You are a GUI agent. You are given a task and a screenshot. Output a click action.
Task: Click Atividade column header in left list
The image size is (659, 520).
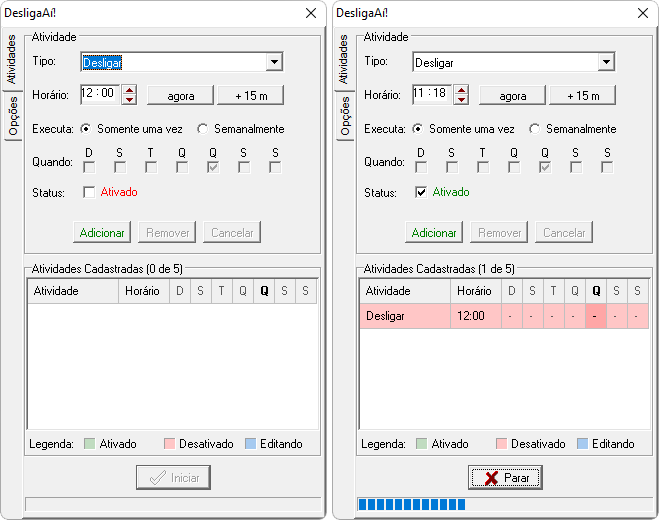point(73,291)
